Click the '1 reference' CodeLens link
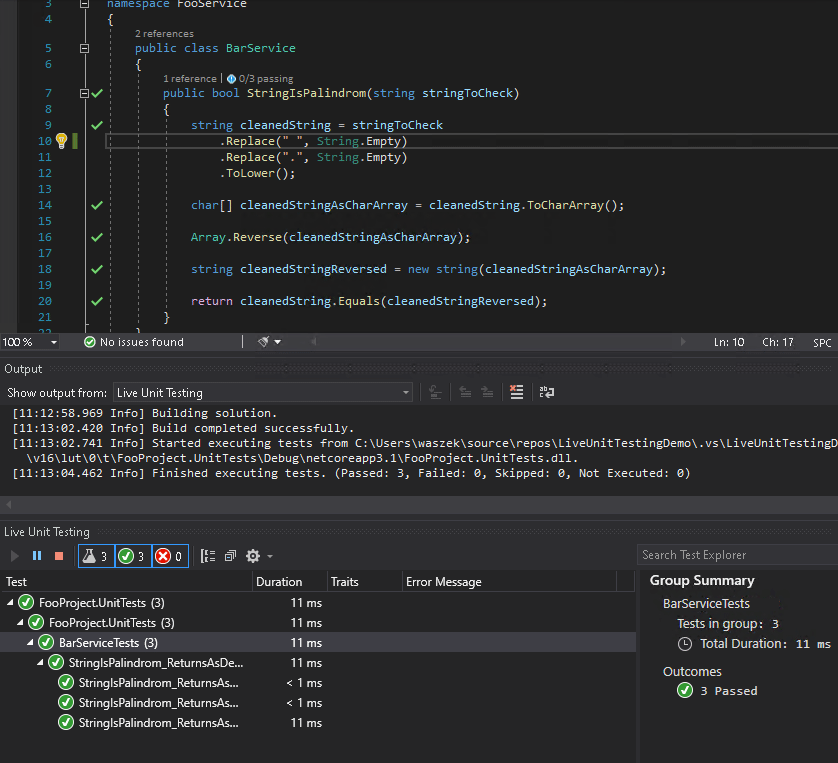 (190, 77)
